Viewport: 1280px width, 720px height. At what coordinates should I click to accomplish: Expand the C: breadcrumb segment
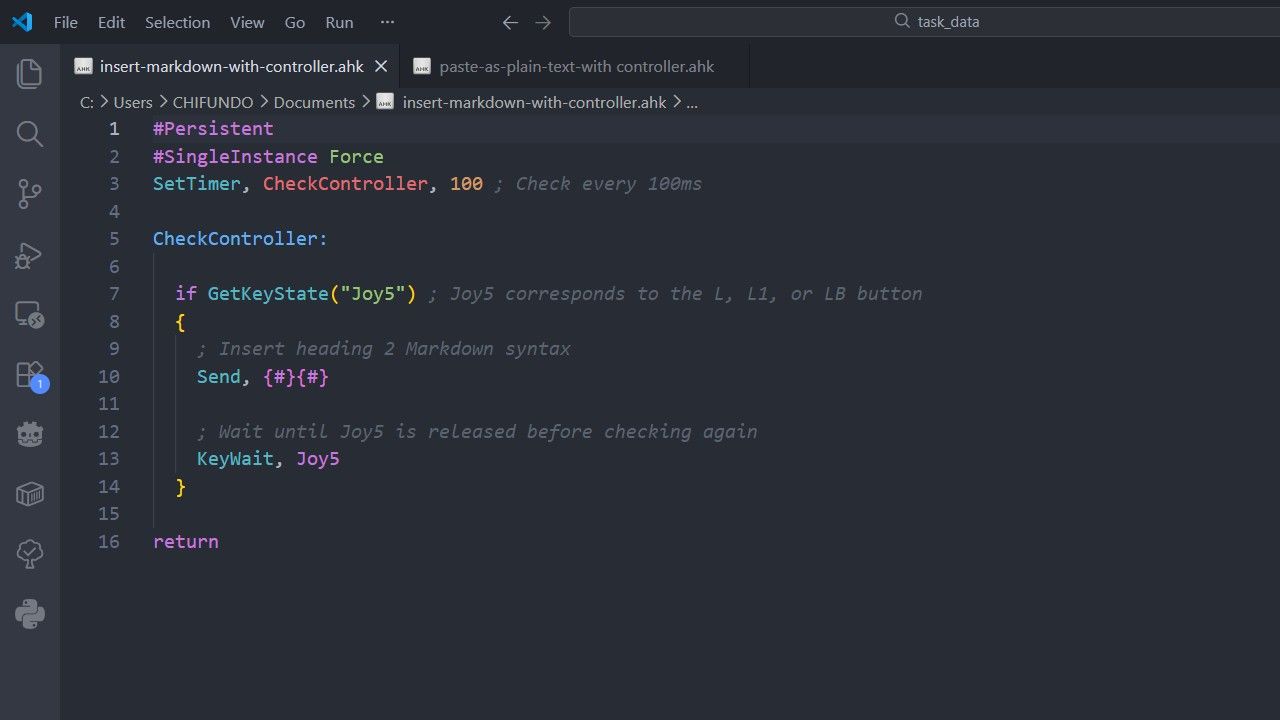87,102
